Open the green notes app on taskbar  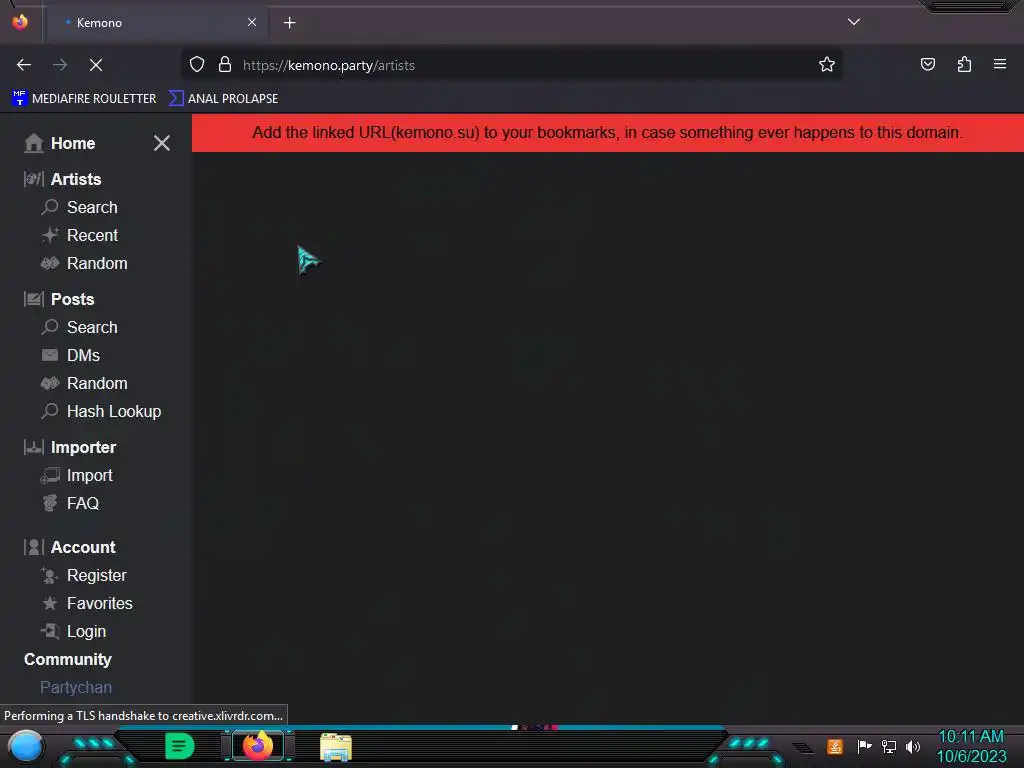pyautogui.click(x=180, y=746)
